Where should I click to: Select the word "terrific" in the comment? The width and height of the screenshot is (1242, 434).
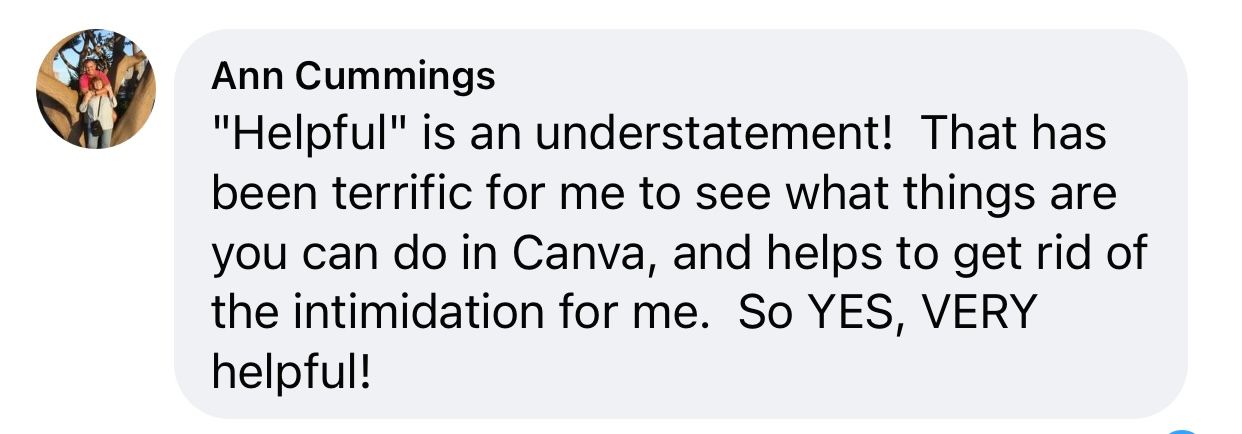click(383, 192)
